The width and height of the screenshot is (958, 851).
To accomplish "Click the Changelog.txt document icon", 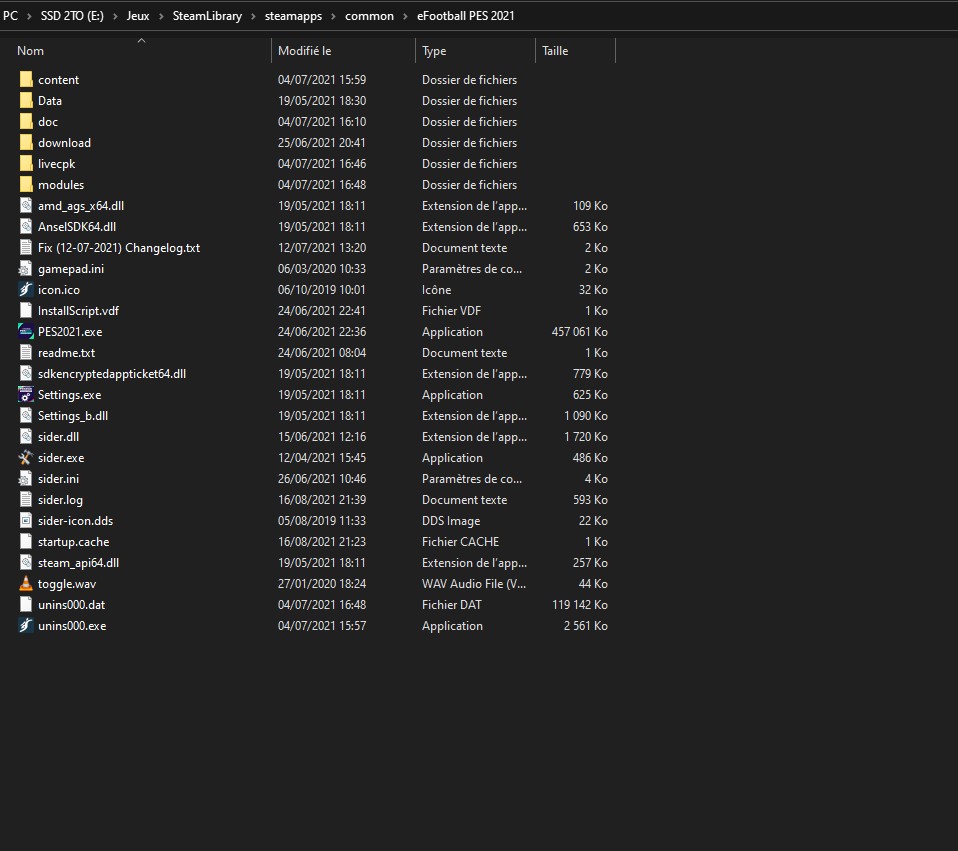I will [x=26, y=247].
